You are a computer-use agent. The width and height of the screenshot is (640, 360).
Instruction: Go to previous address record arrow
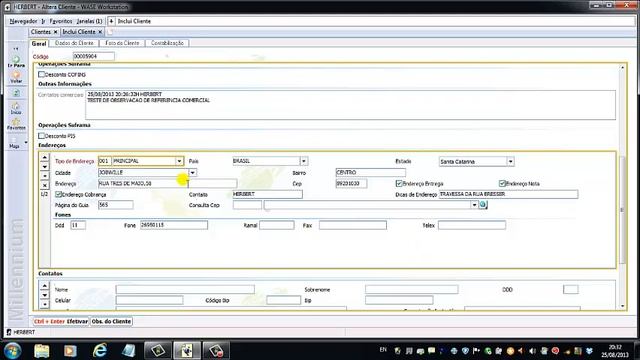tap(44, 157)
